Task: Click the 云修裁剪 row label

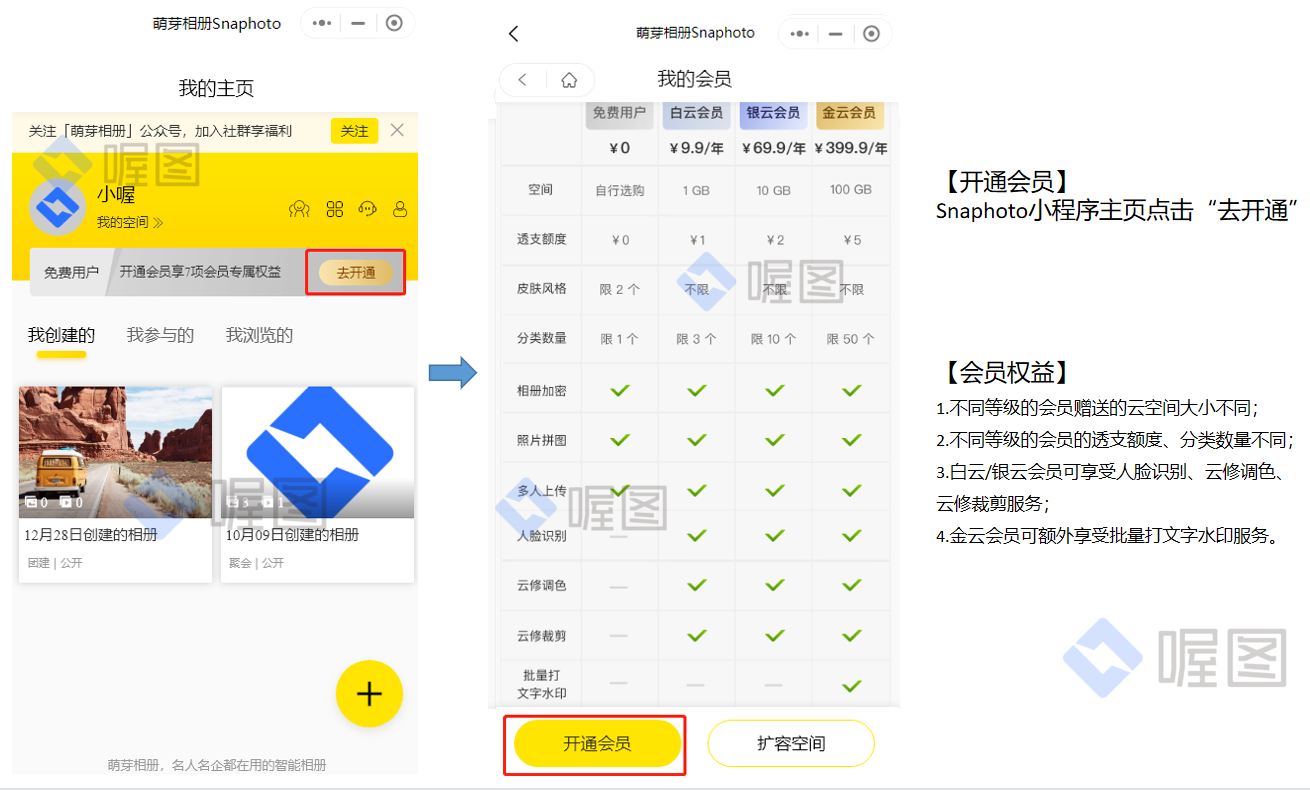Action: tap(542, 635)
